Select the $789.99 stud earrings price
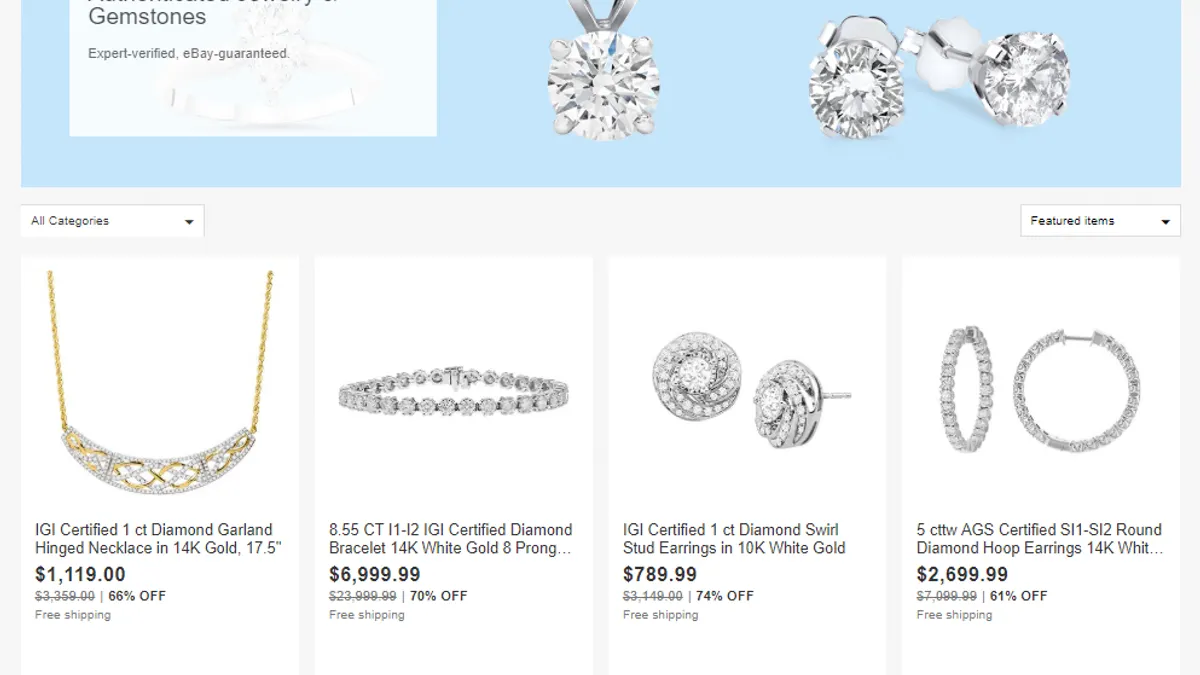The image size is (1200, 675). point(660,575)
